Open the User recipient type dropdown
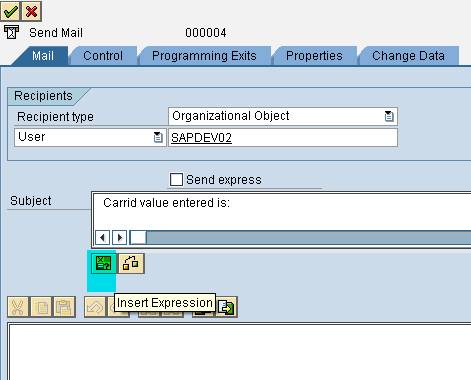This screenshot has width=471, height=380. click(x=158, y=137)
